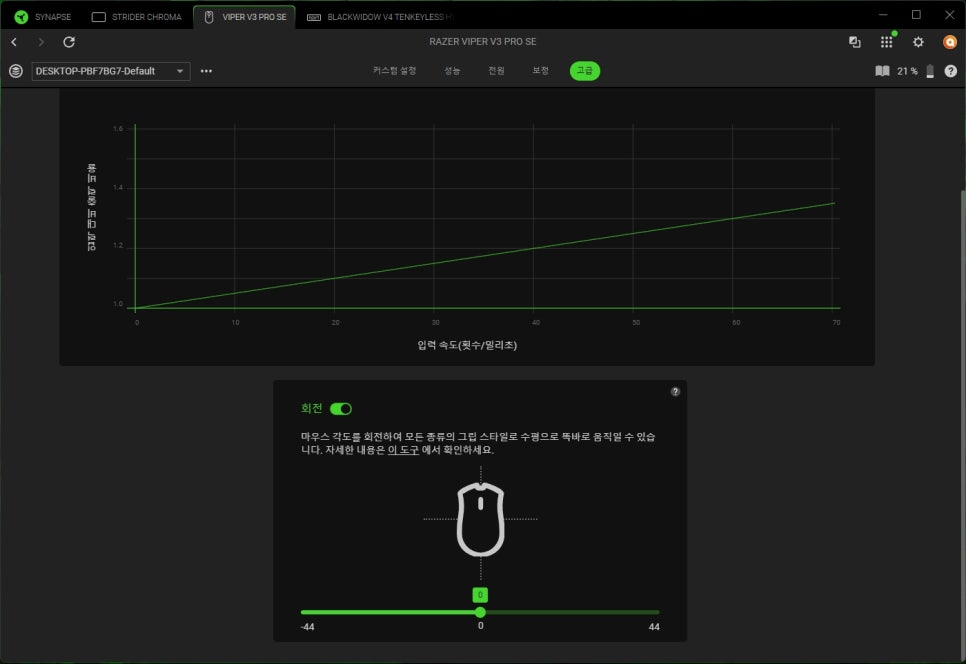The height and width of the screenshot is (664, 966).
Task: Click the orange user account avatar
Action: [950, 42]
